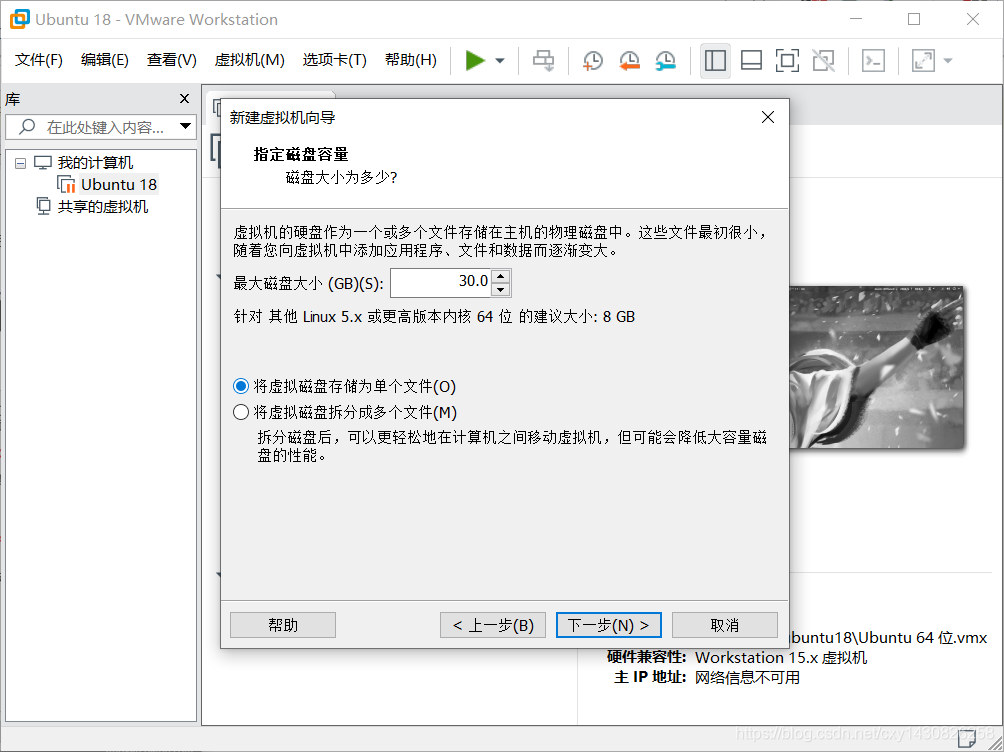Viewport: 1004px width, 752px height.
Task: Close the 新建虚拟机向导 dialog
Action: click(x=768, y=117)
